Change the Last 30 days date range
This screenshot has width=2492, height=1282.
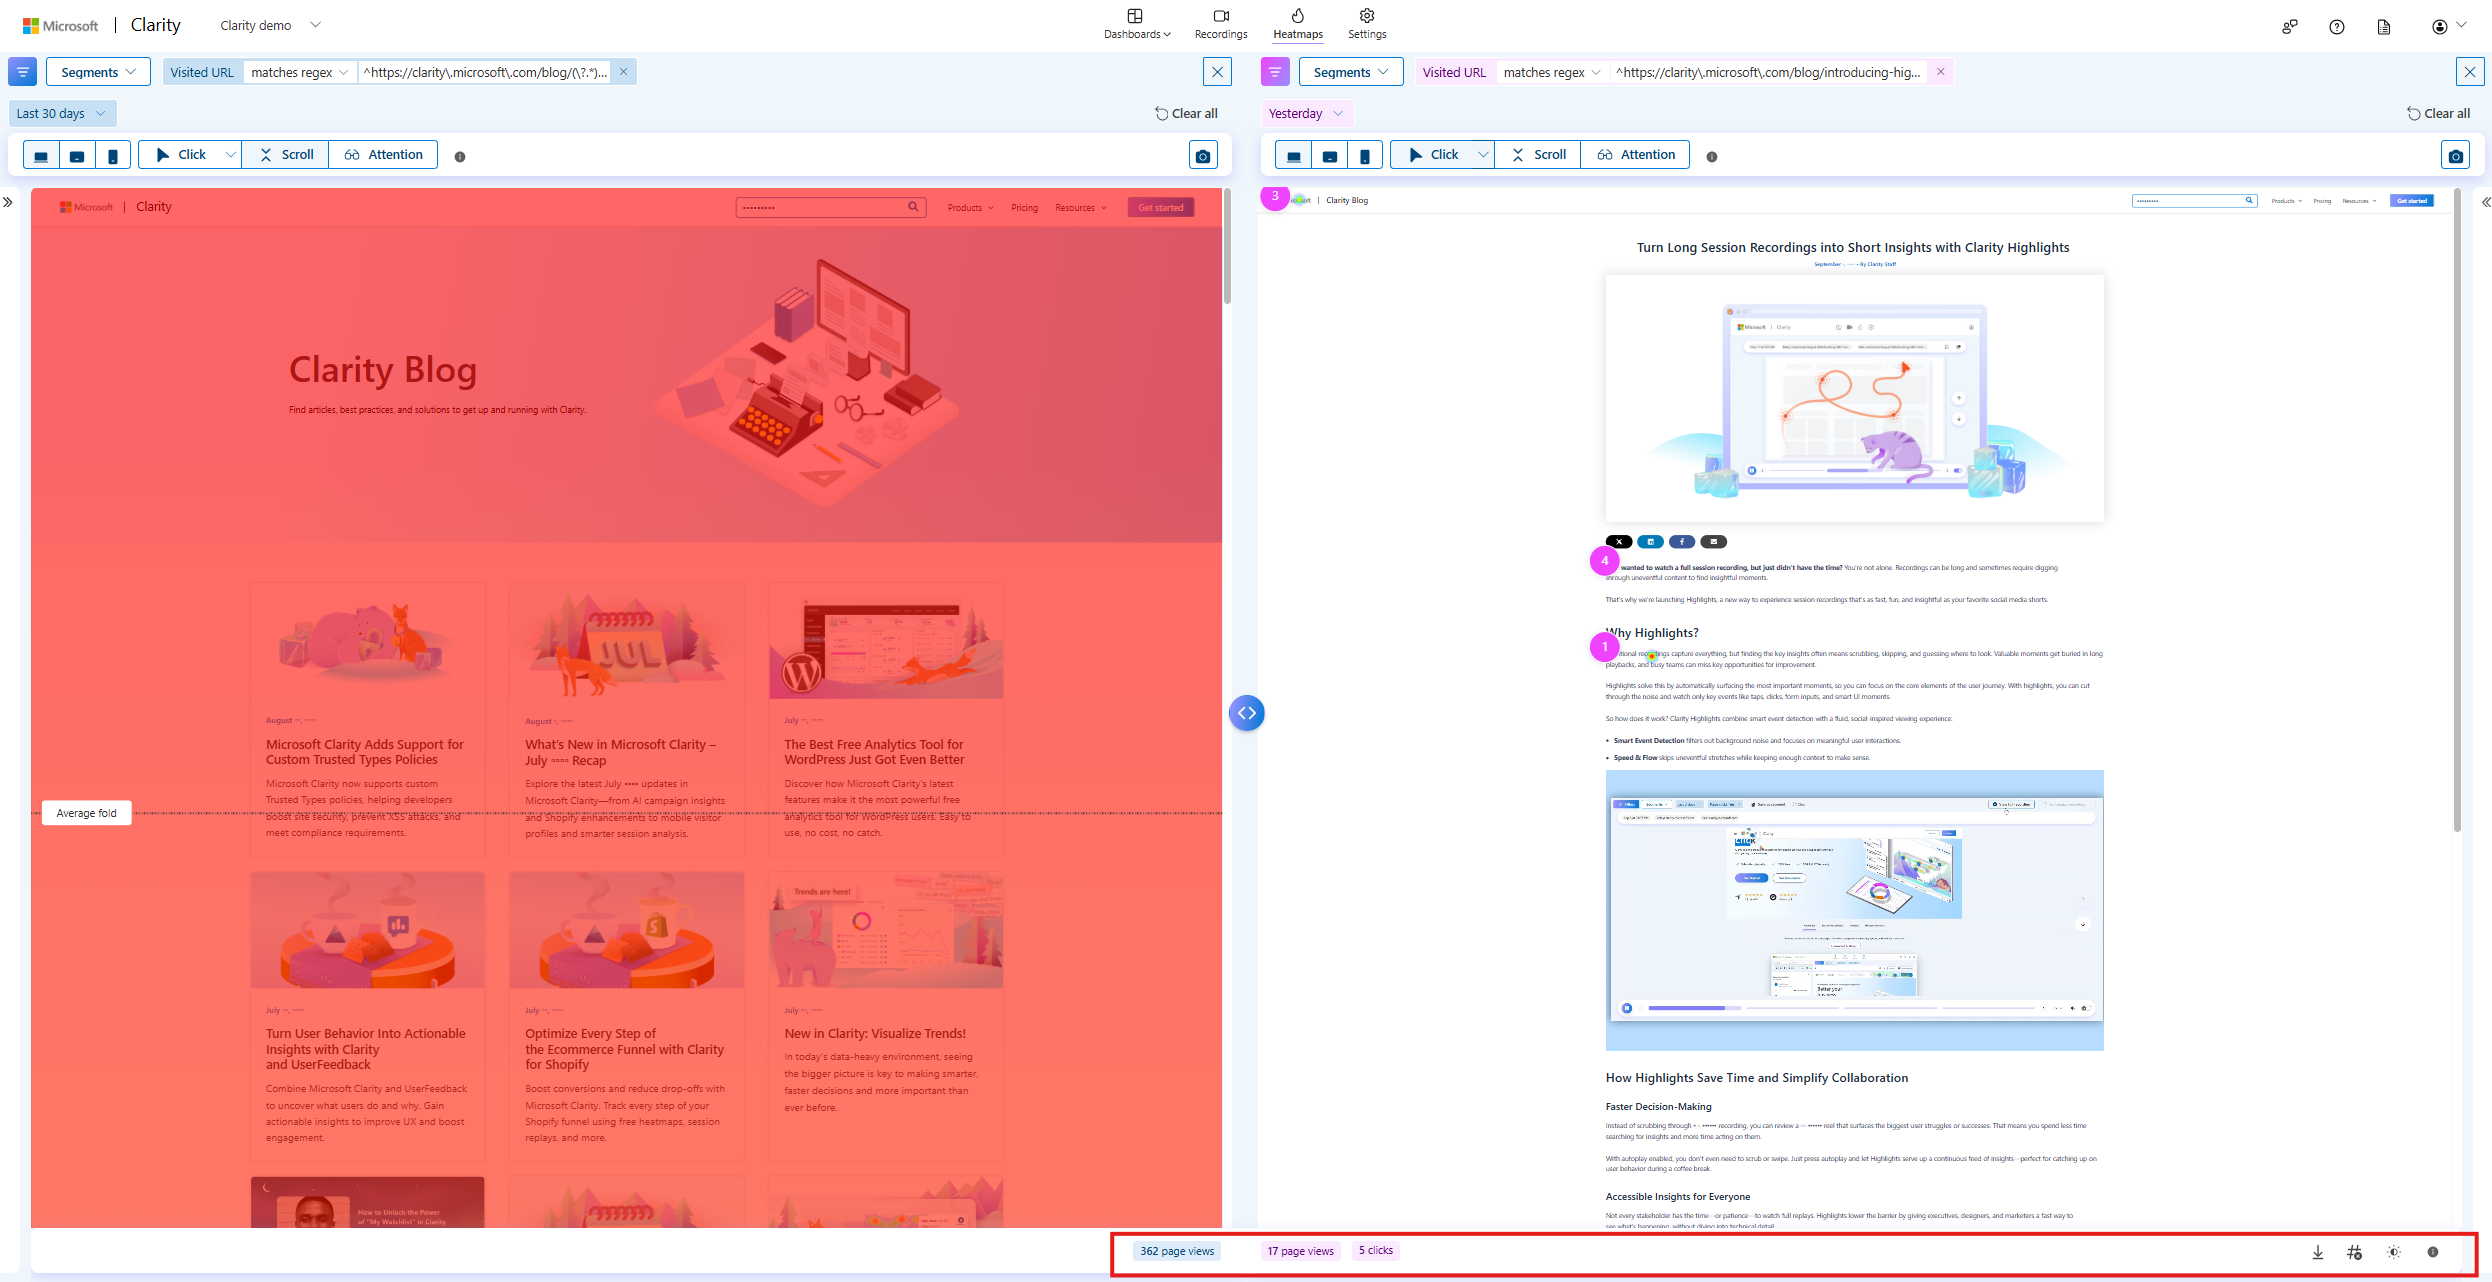pyautogui.click(x=62, y=114)
